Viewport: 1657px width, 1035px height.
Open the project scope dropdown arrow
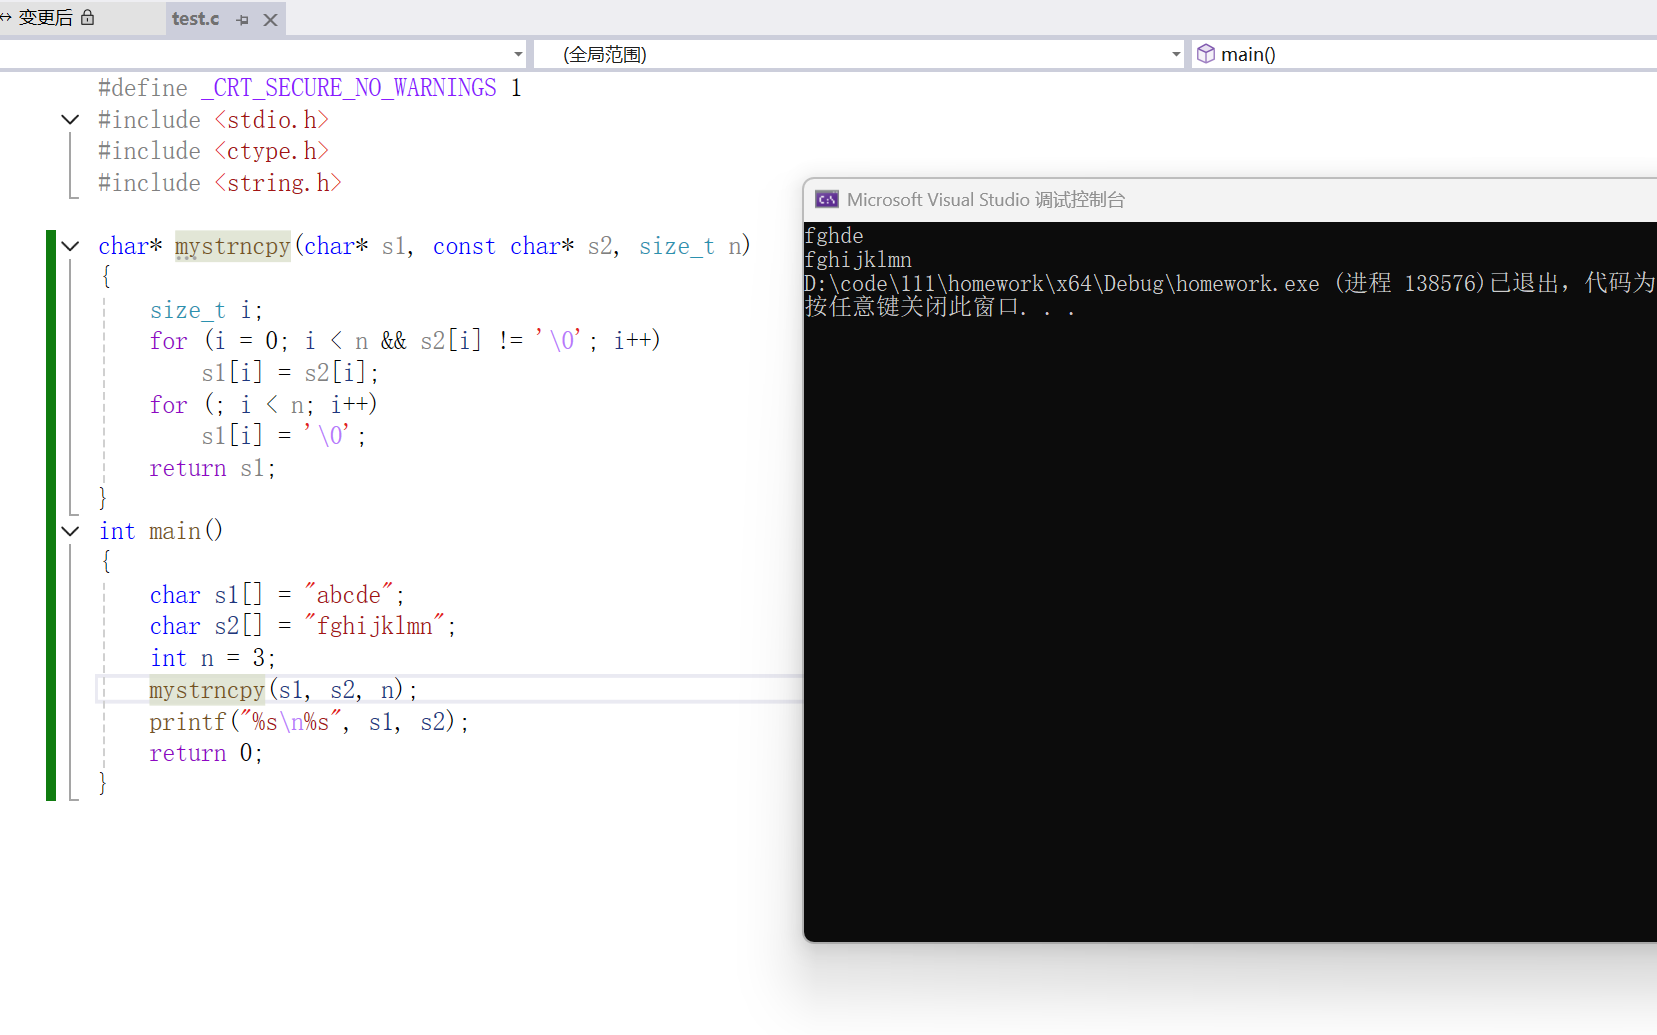click(518, 54)
